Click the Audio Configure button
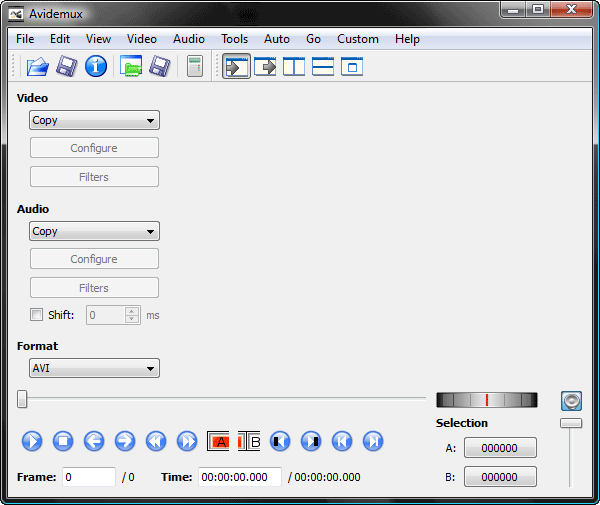 (94, 259)
